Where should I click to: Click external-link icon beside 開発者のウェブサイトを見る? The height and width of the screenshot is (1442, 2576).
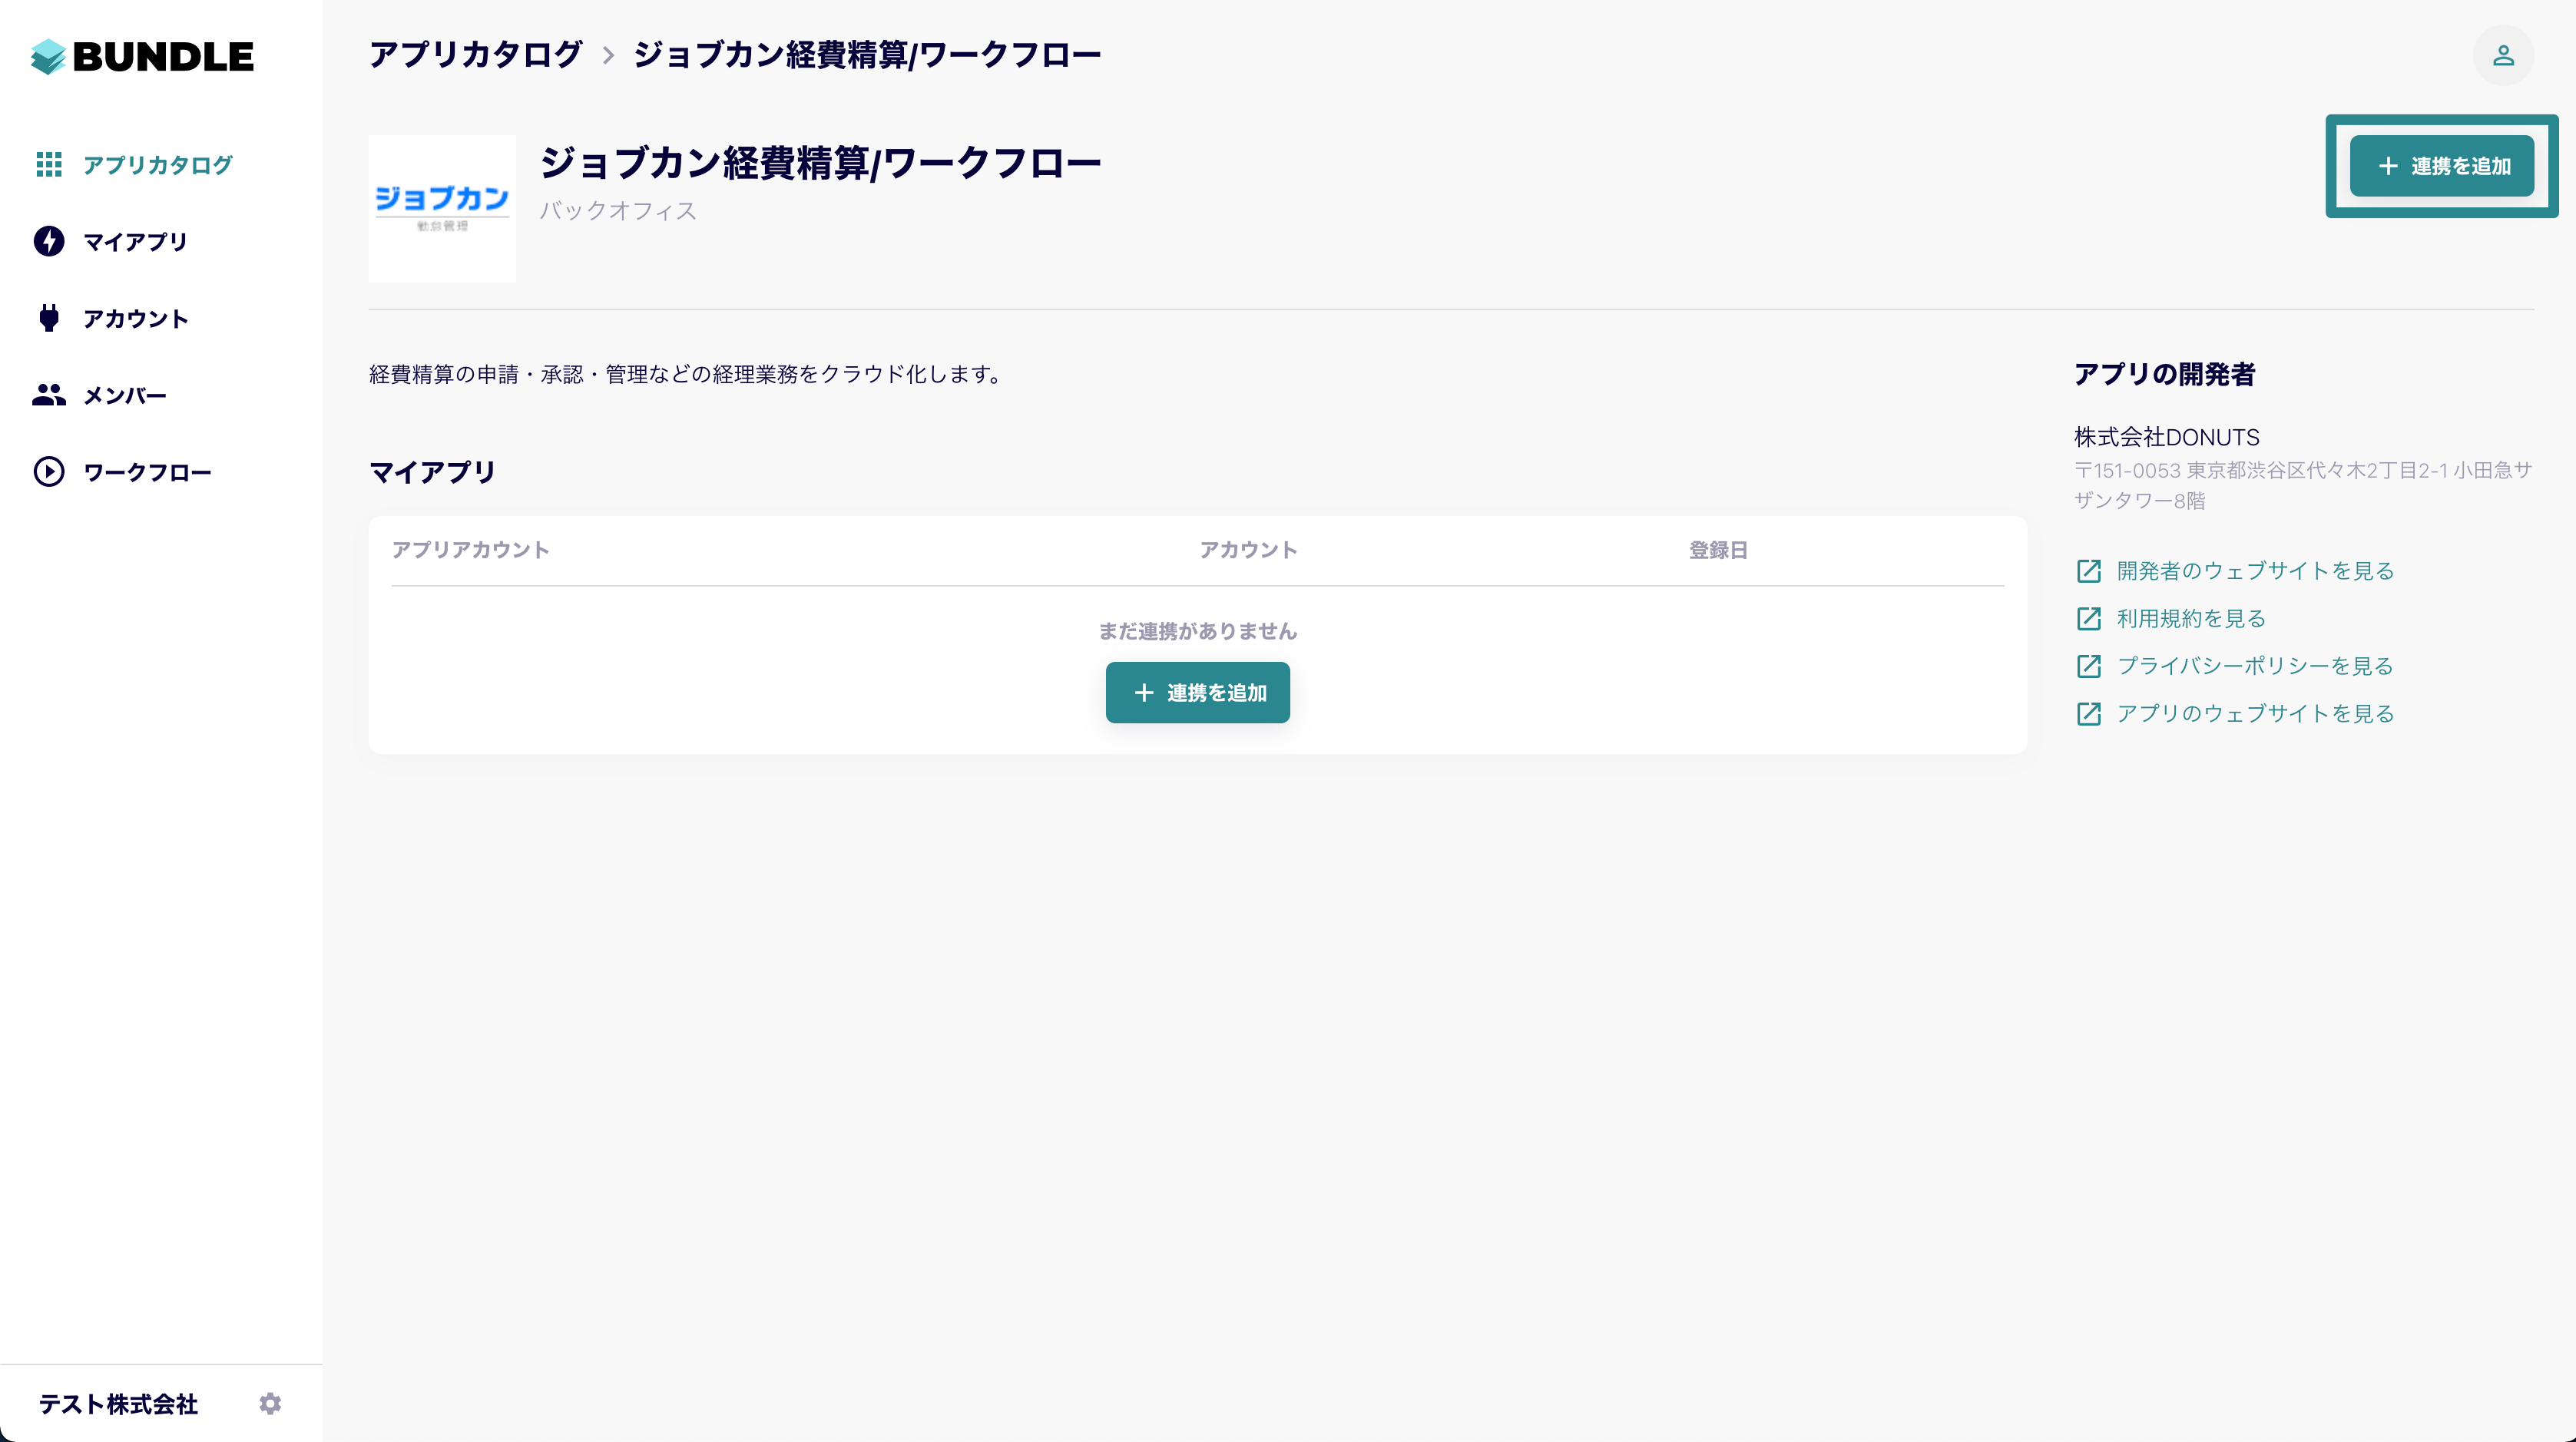tap(2089, 571)
